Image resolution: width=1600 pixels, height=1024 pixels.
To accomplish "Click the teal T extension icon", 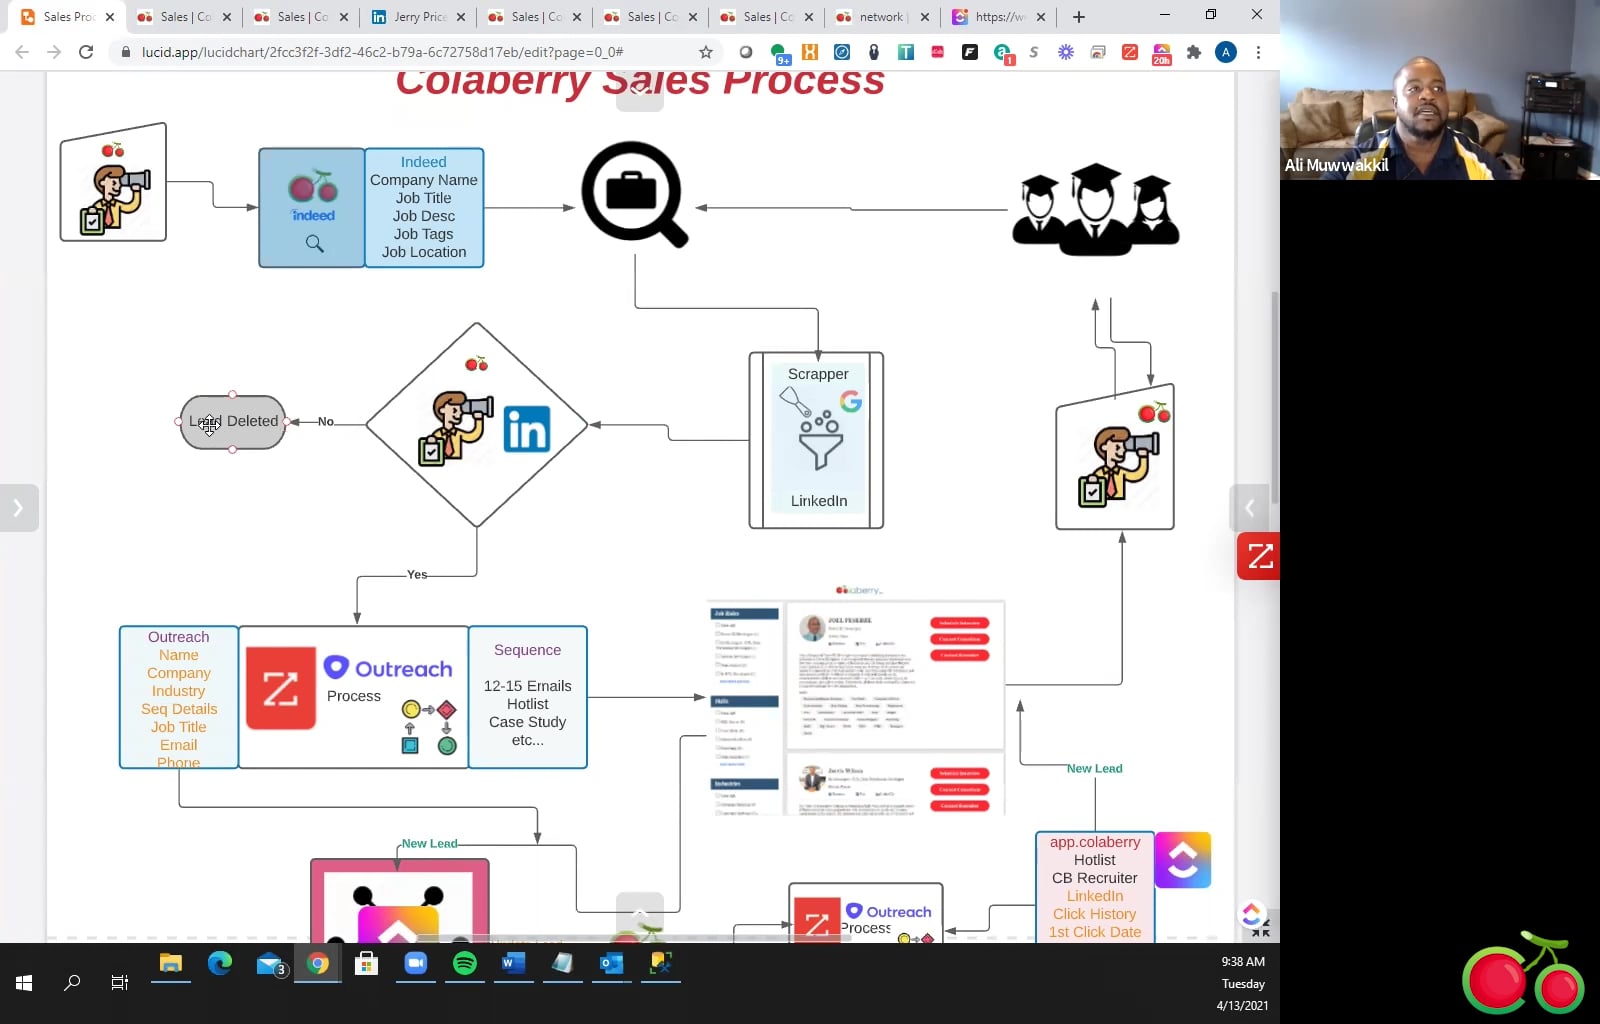I will pyautogui.click(x=906, y=52).
